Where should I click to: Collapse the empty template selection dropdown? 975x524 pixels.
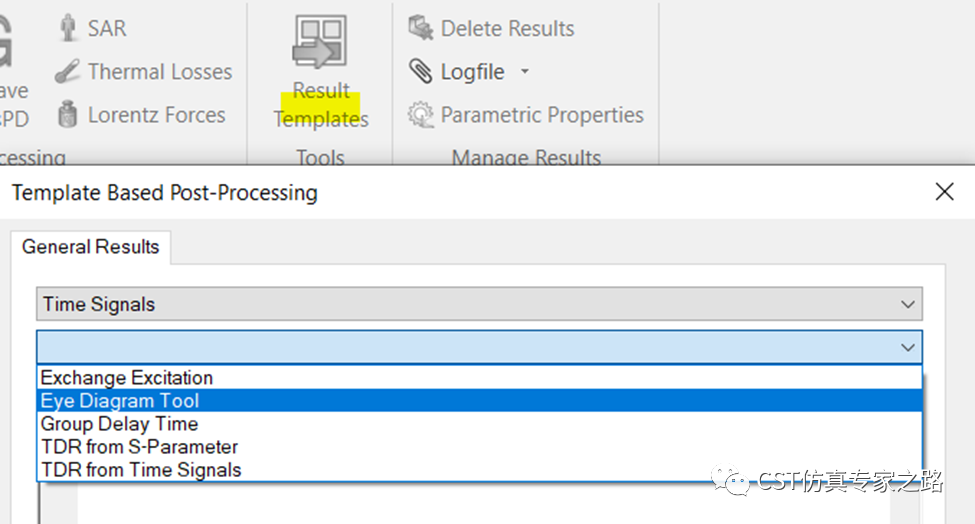coord(908,347)
